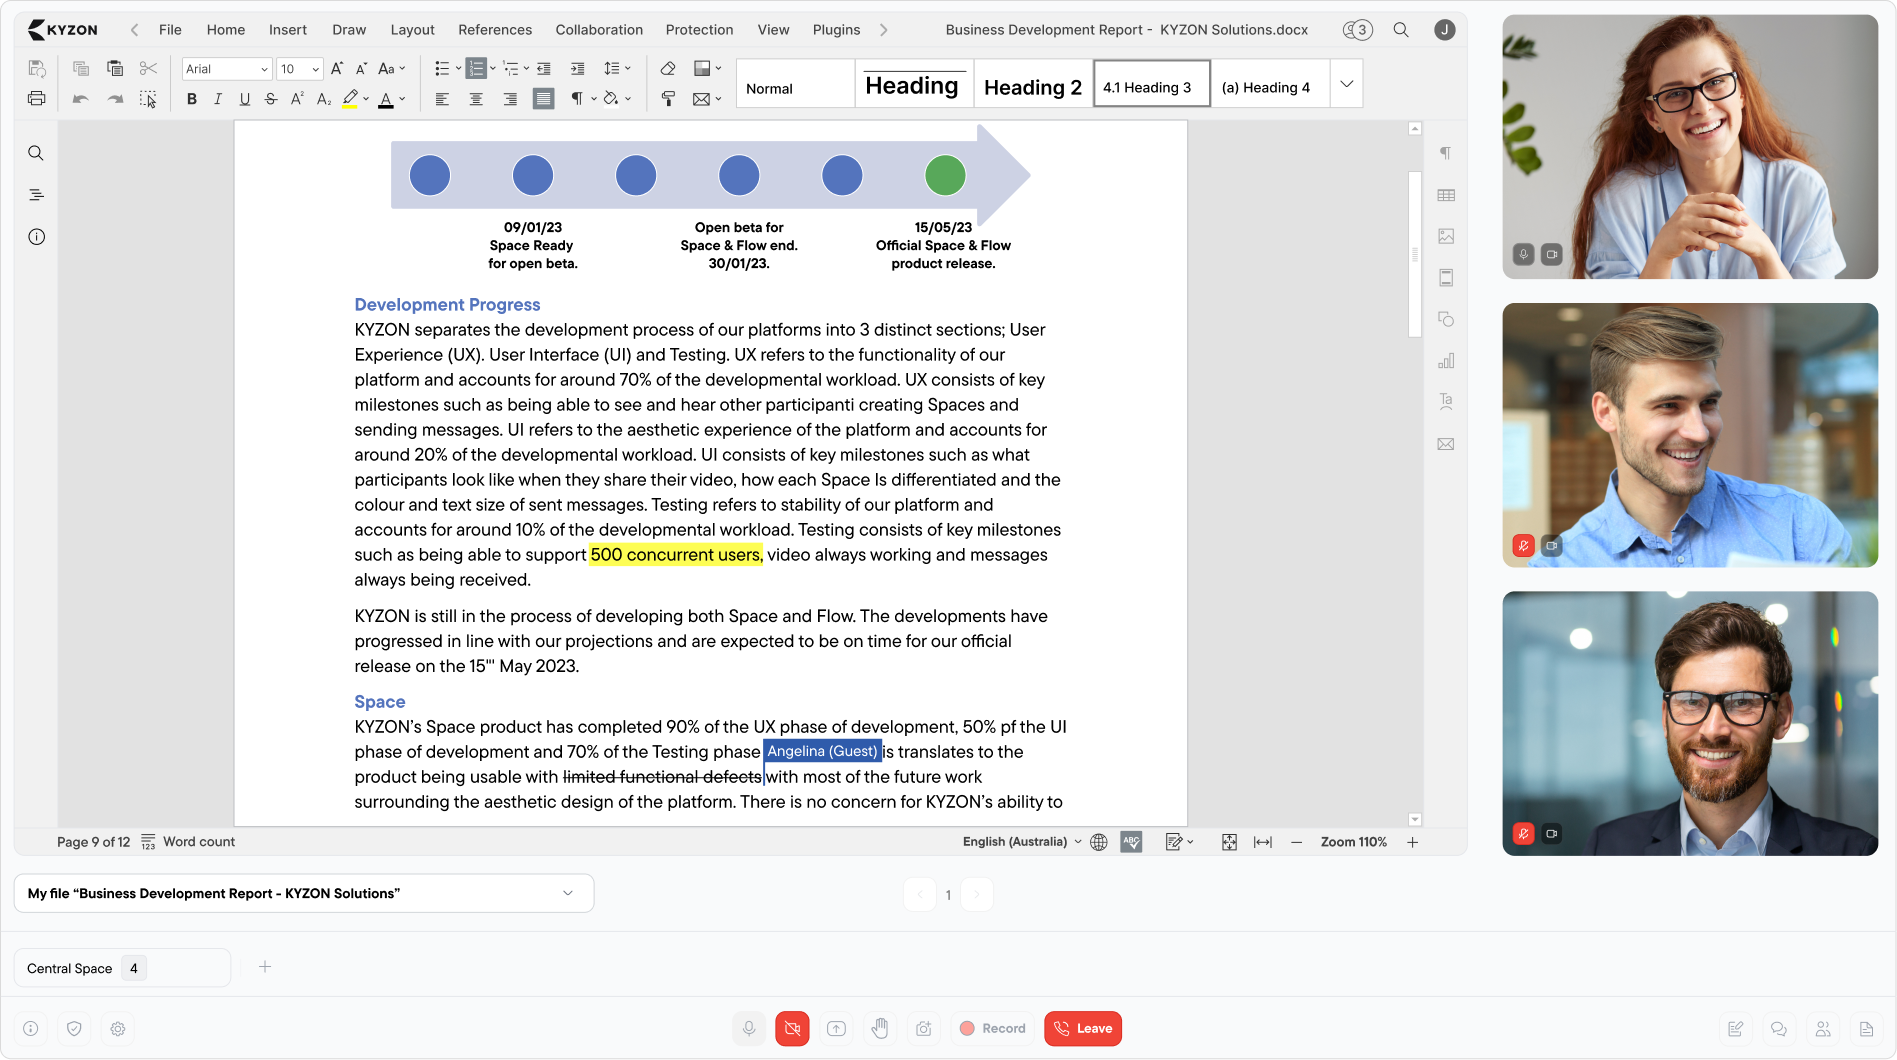Toggle your microphone in the meeting bar
Viewport: 1897px width, 1060px height.
click(749, 1028)
